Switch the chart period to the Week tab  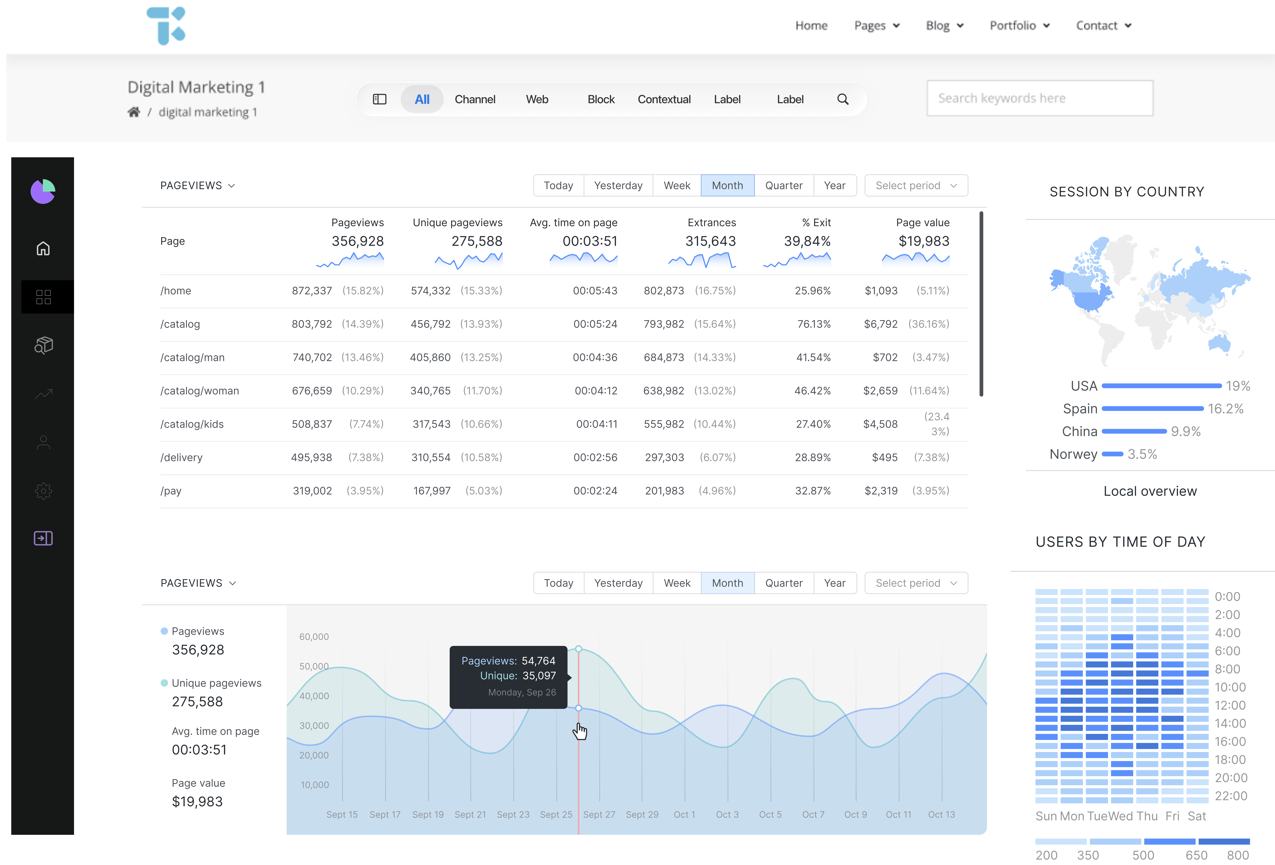[677, 583]
